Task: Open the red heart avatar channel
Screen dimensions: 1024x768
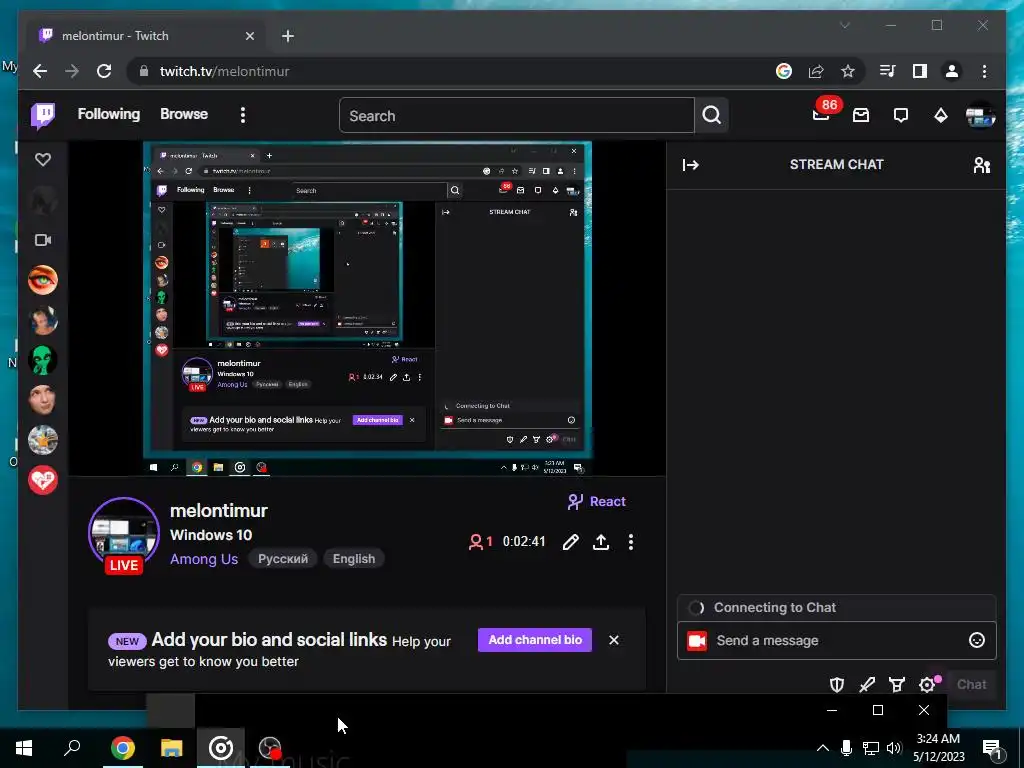Action: tap(43, 480)
